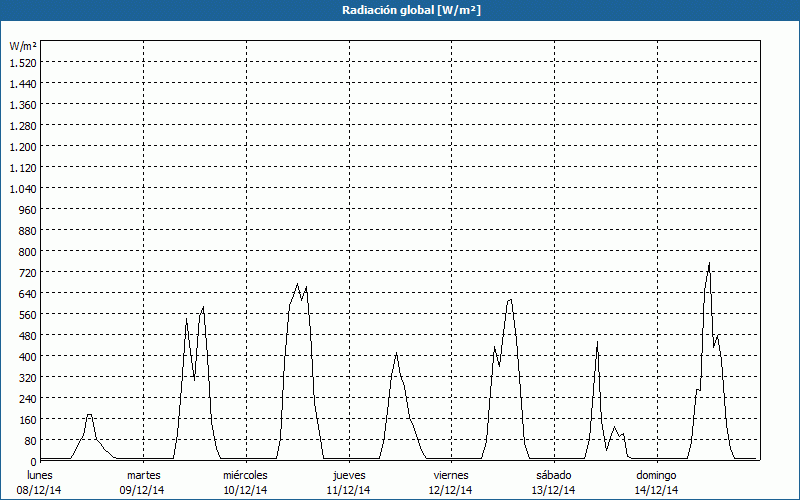Click the jueves radiation peak near 400

[397, 353]
